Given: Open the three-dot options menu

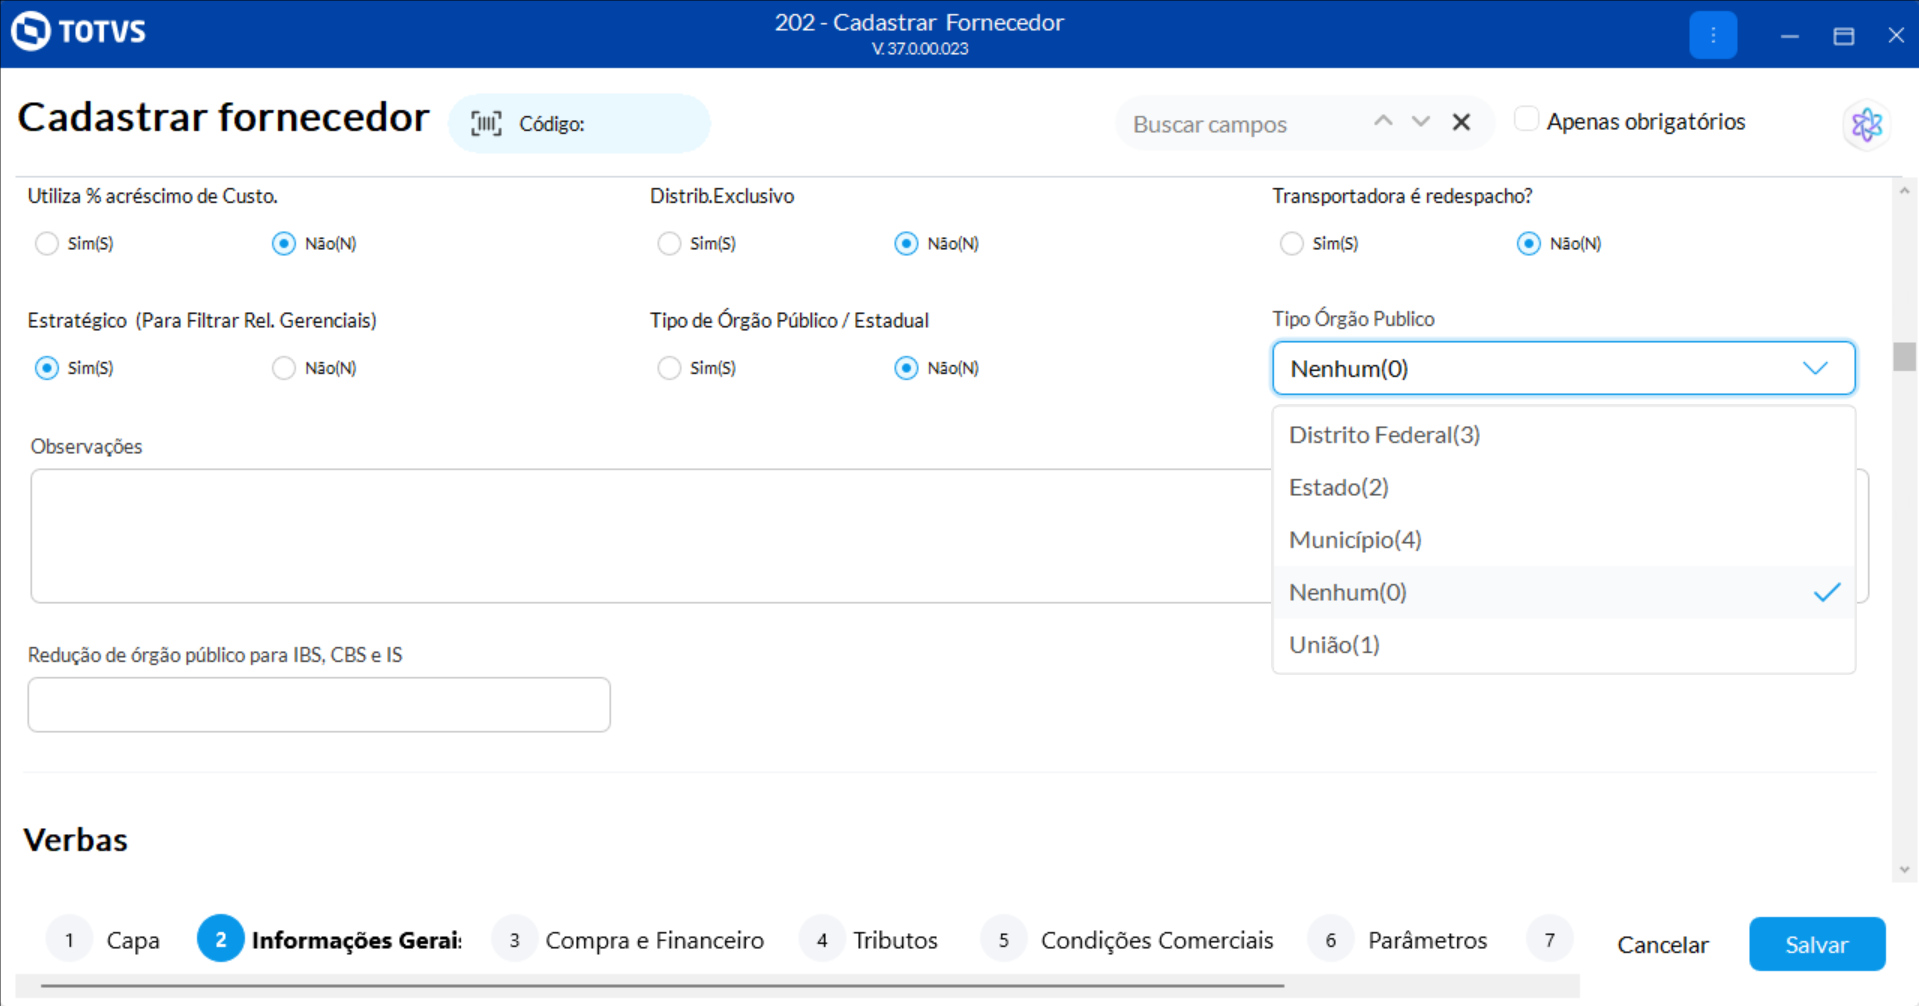Looking at the screenshot, I should coord(1712,35).
